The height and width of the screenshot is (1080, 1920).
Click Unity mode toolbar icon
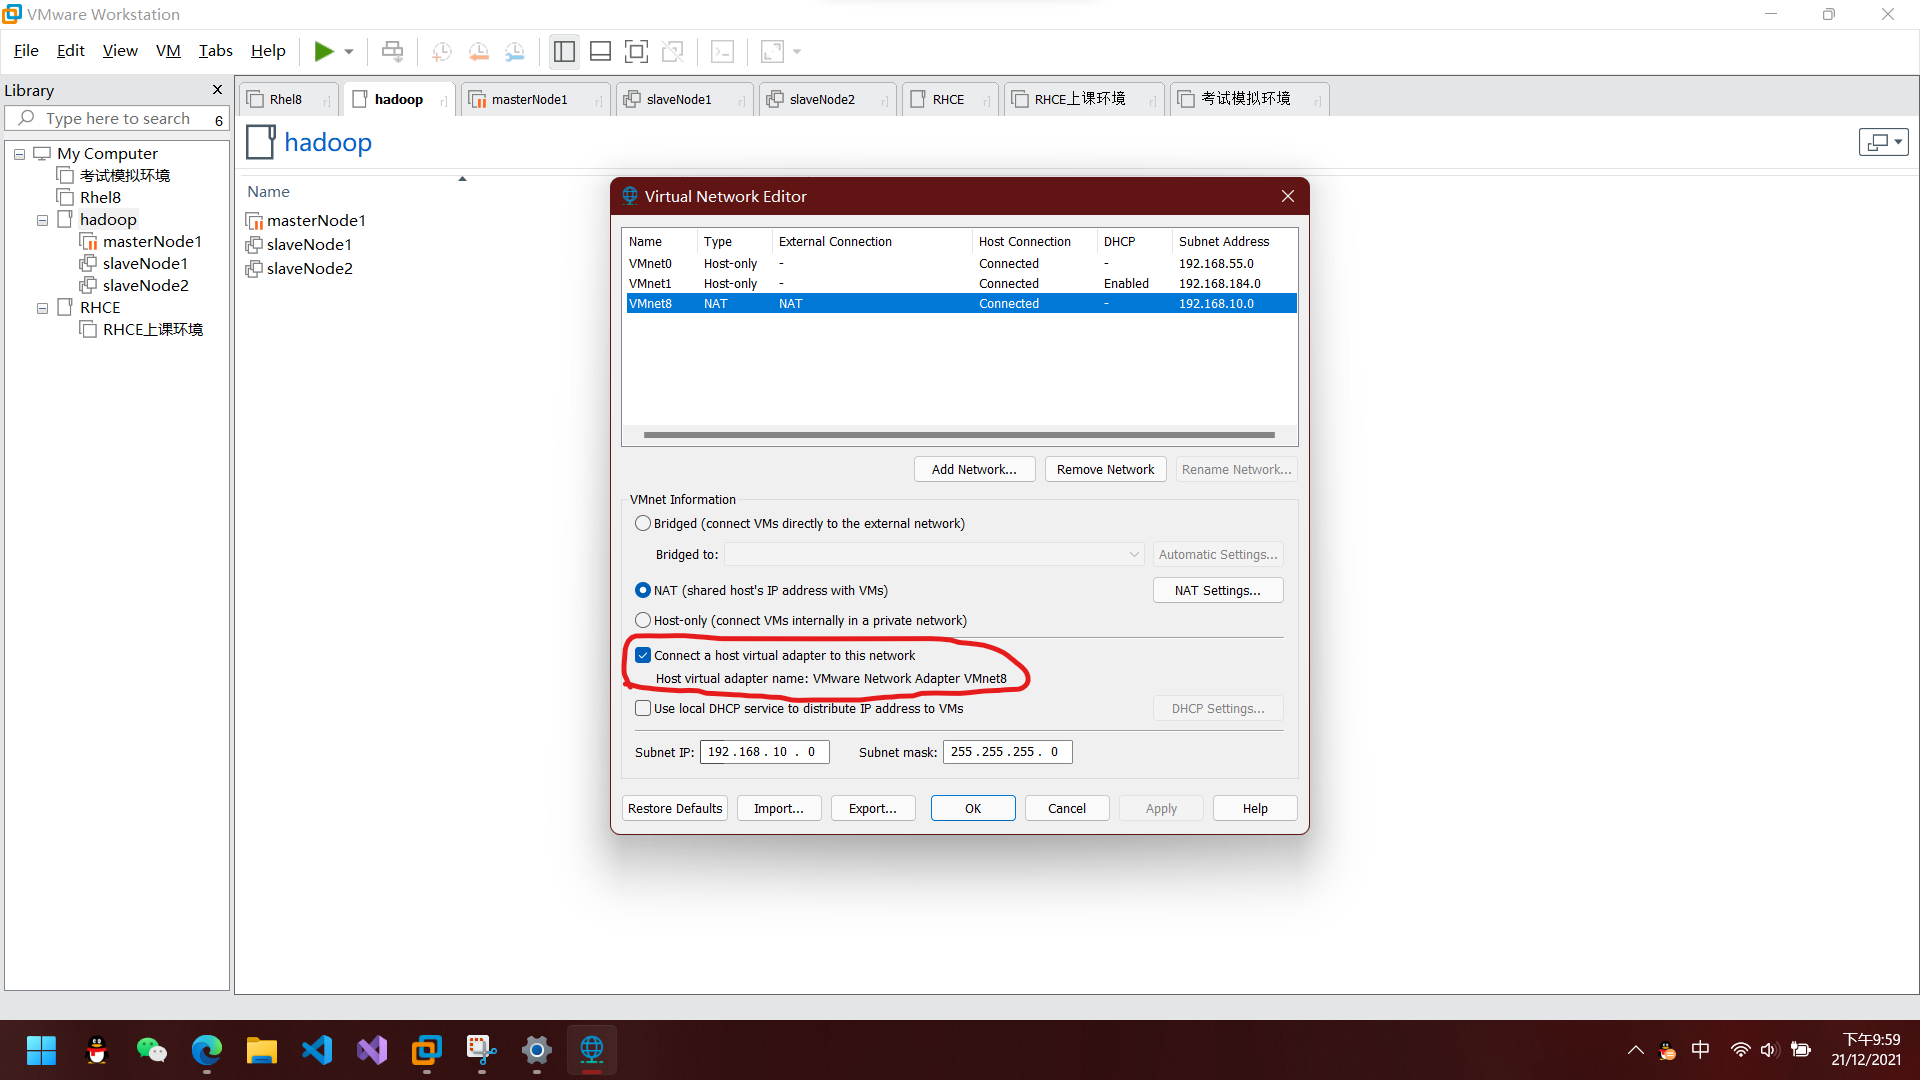point(673,51)
